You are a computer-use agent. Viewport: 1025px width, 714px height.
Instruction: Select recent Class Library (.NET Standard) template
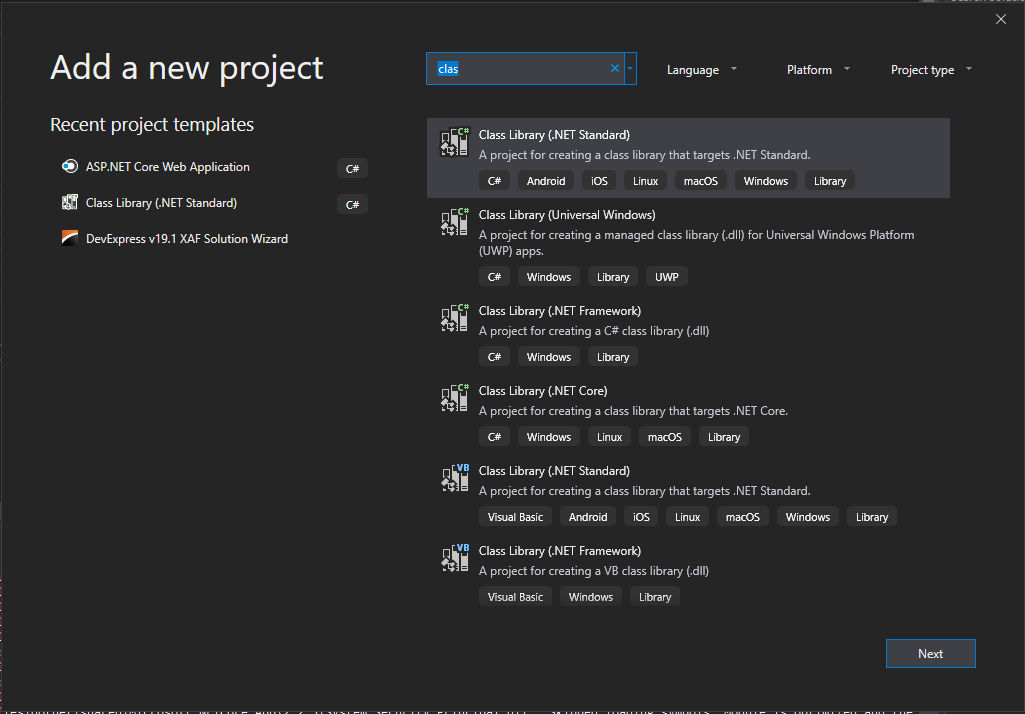pyautogui.click(x=161, y=203)
